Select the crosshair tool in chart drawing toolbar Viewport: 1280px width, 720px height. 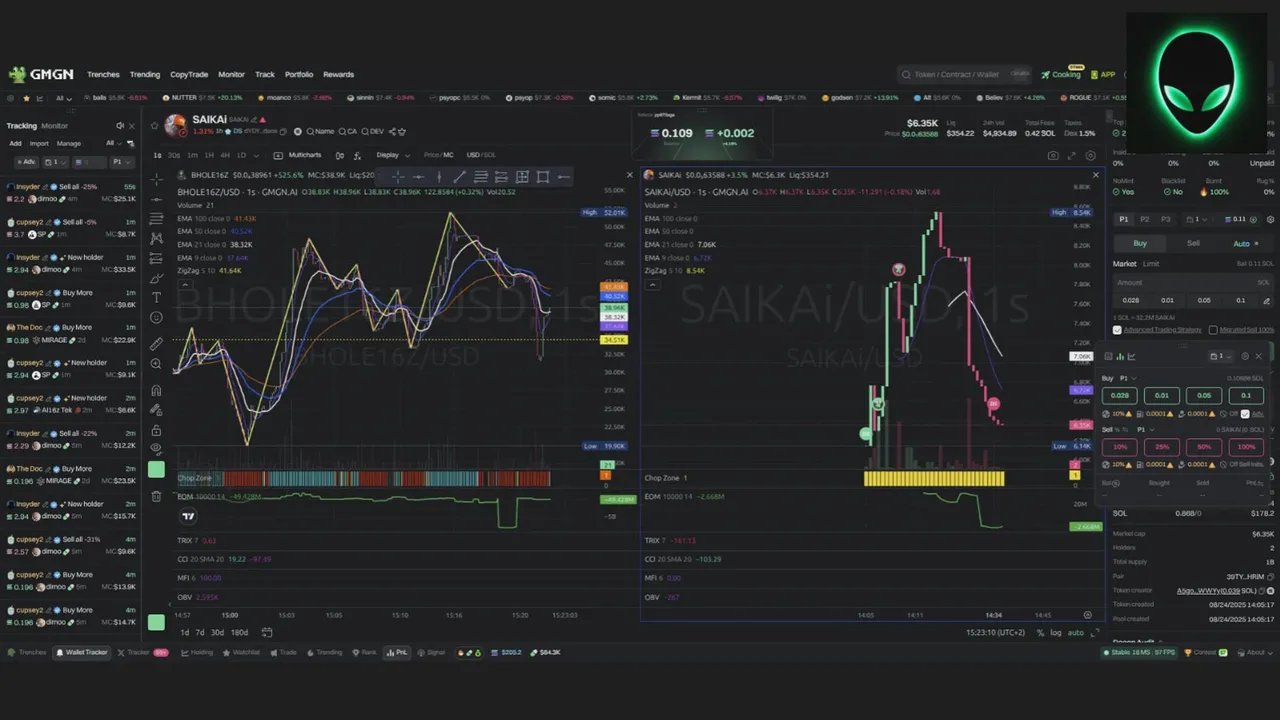click(x=156, y=178)
